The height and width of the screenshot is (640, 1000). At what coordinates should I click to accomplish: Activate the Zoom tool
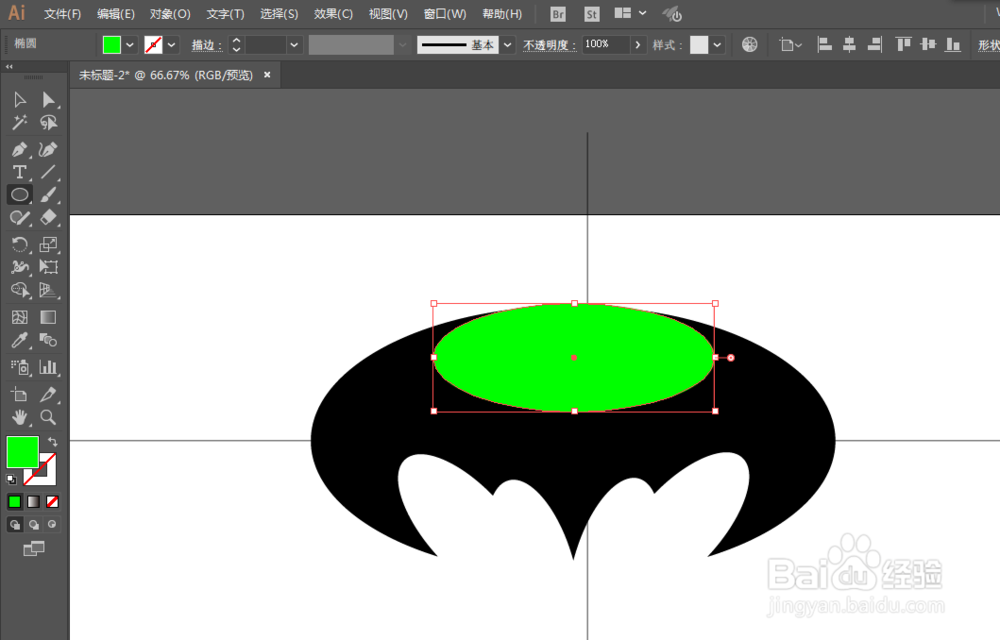pos(46,418)
